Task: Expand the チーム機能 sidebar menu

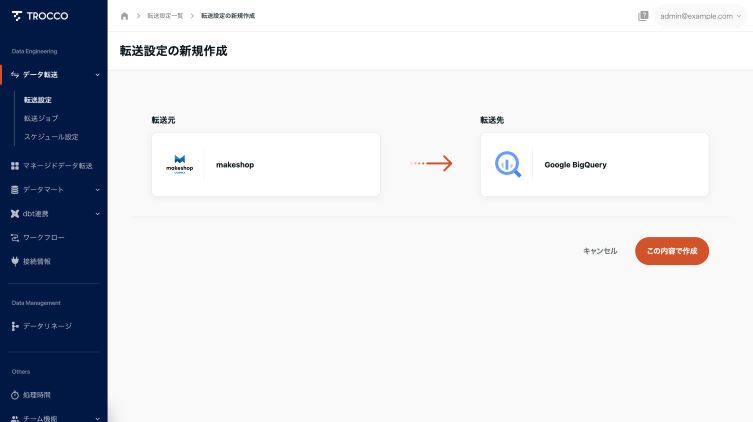Action: pyautogui.click(x=97, y=418)
